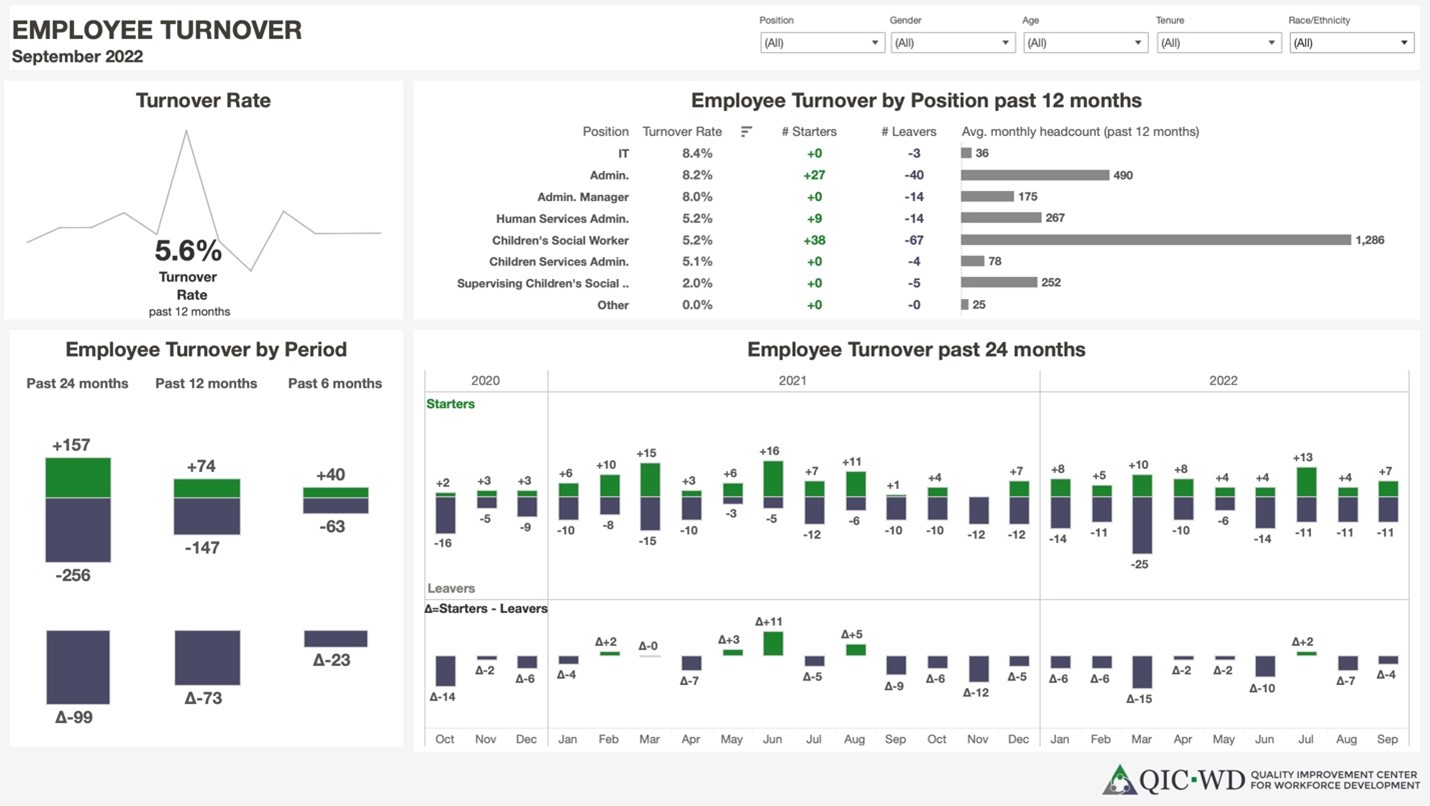The width and height of the screenshot is (1430, 806).
Task: Click the Past 24 months column header
Action: coord(77,383)
